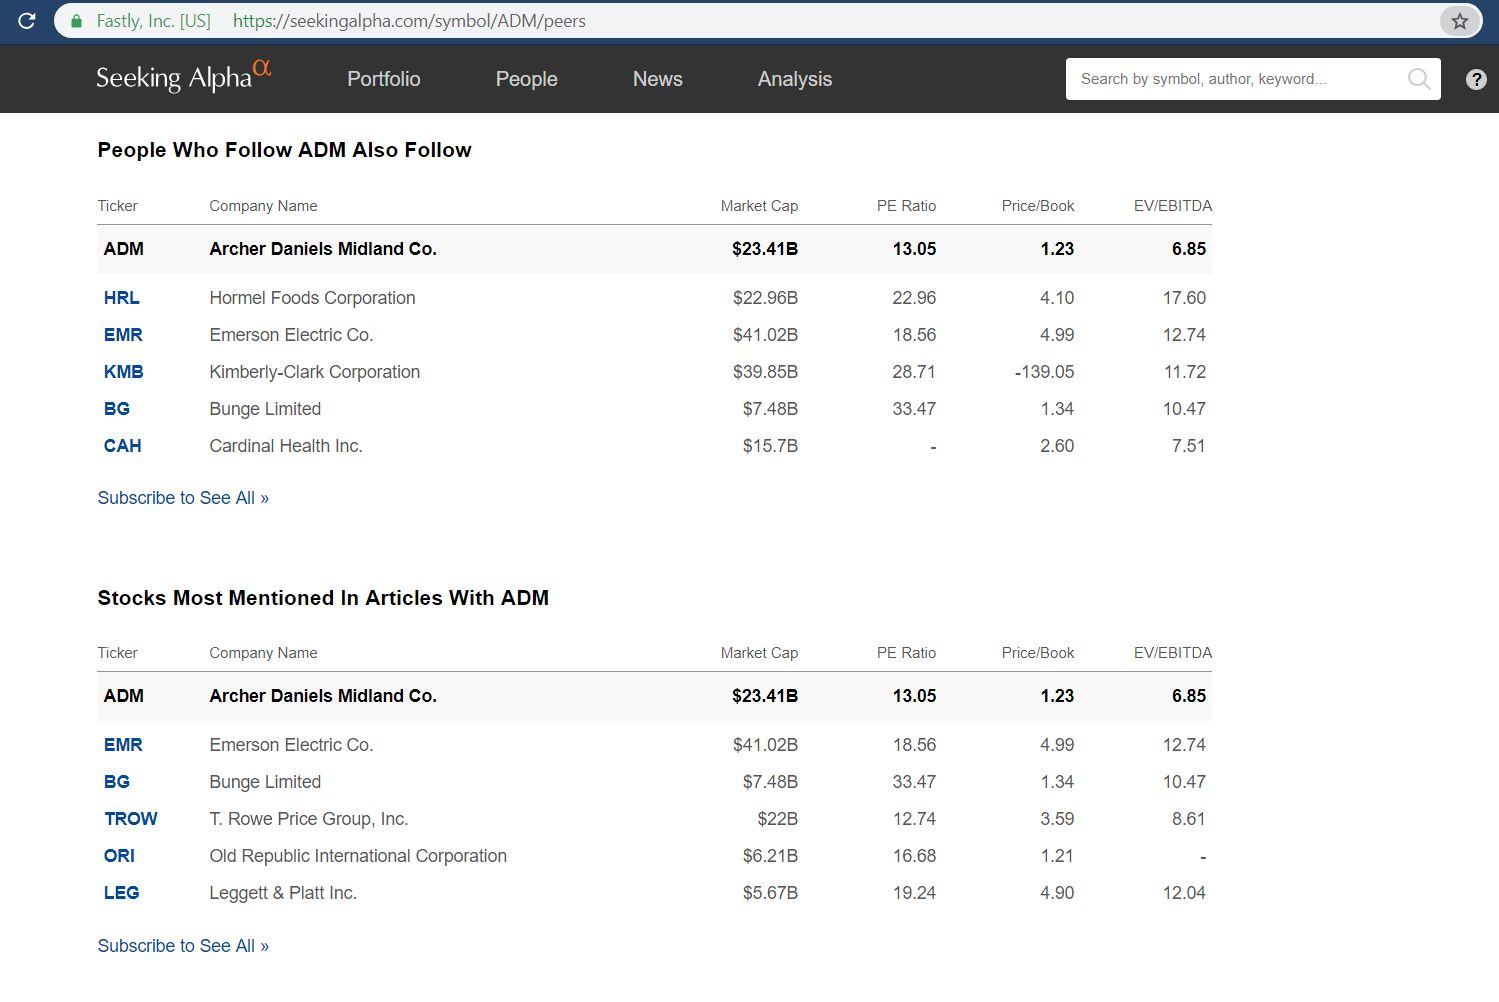
Task: Open the help question mark icon
Action: (1476, 79)
